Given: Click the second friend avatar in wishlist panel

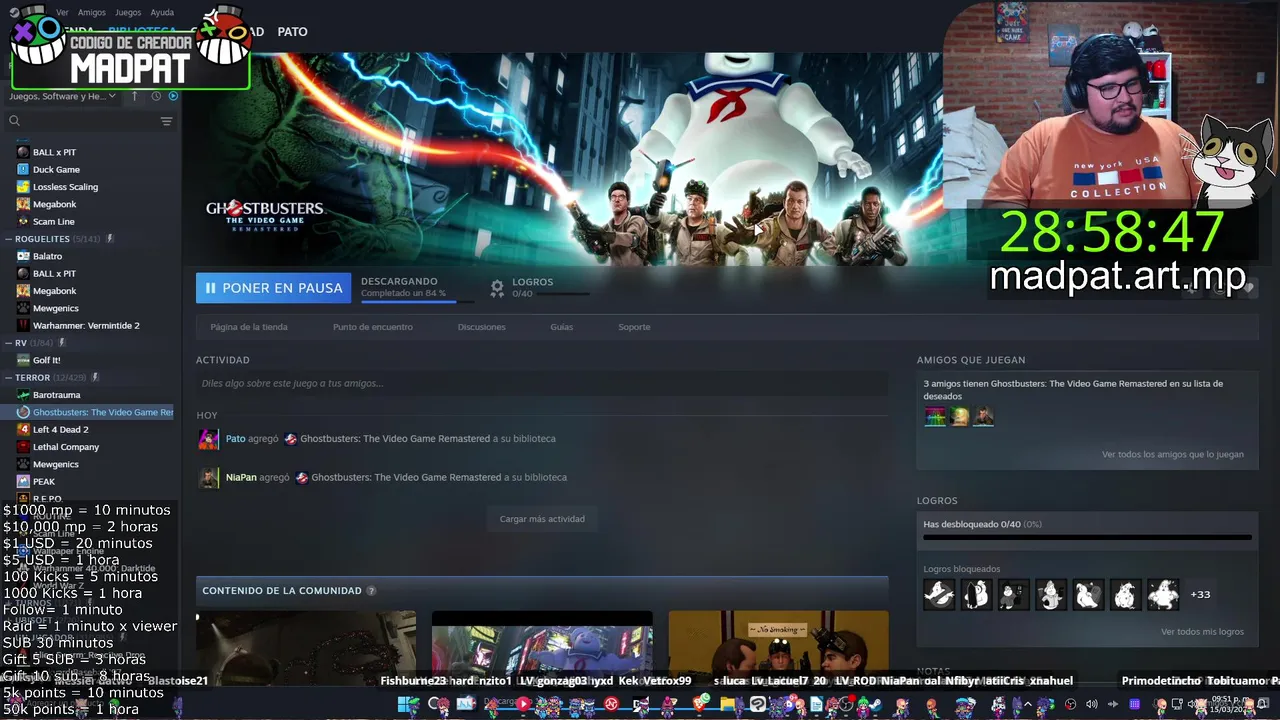Looking at the screenshot, I should [x=960, y=416].
